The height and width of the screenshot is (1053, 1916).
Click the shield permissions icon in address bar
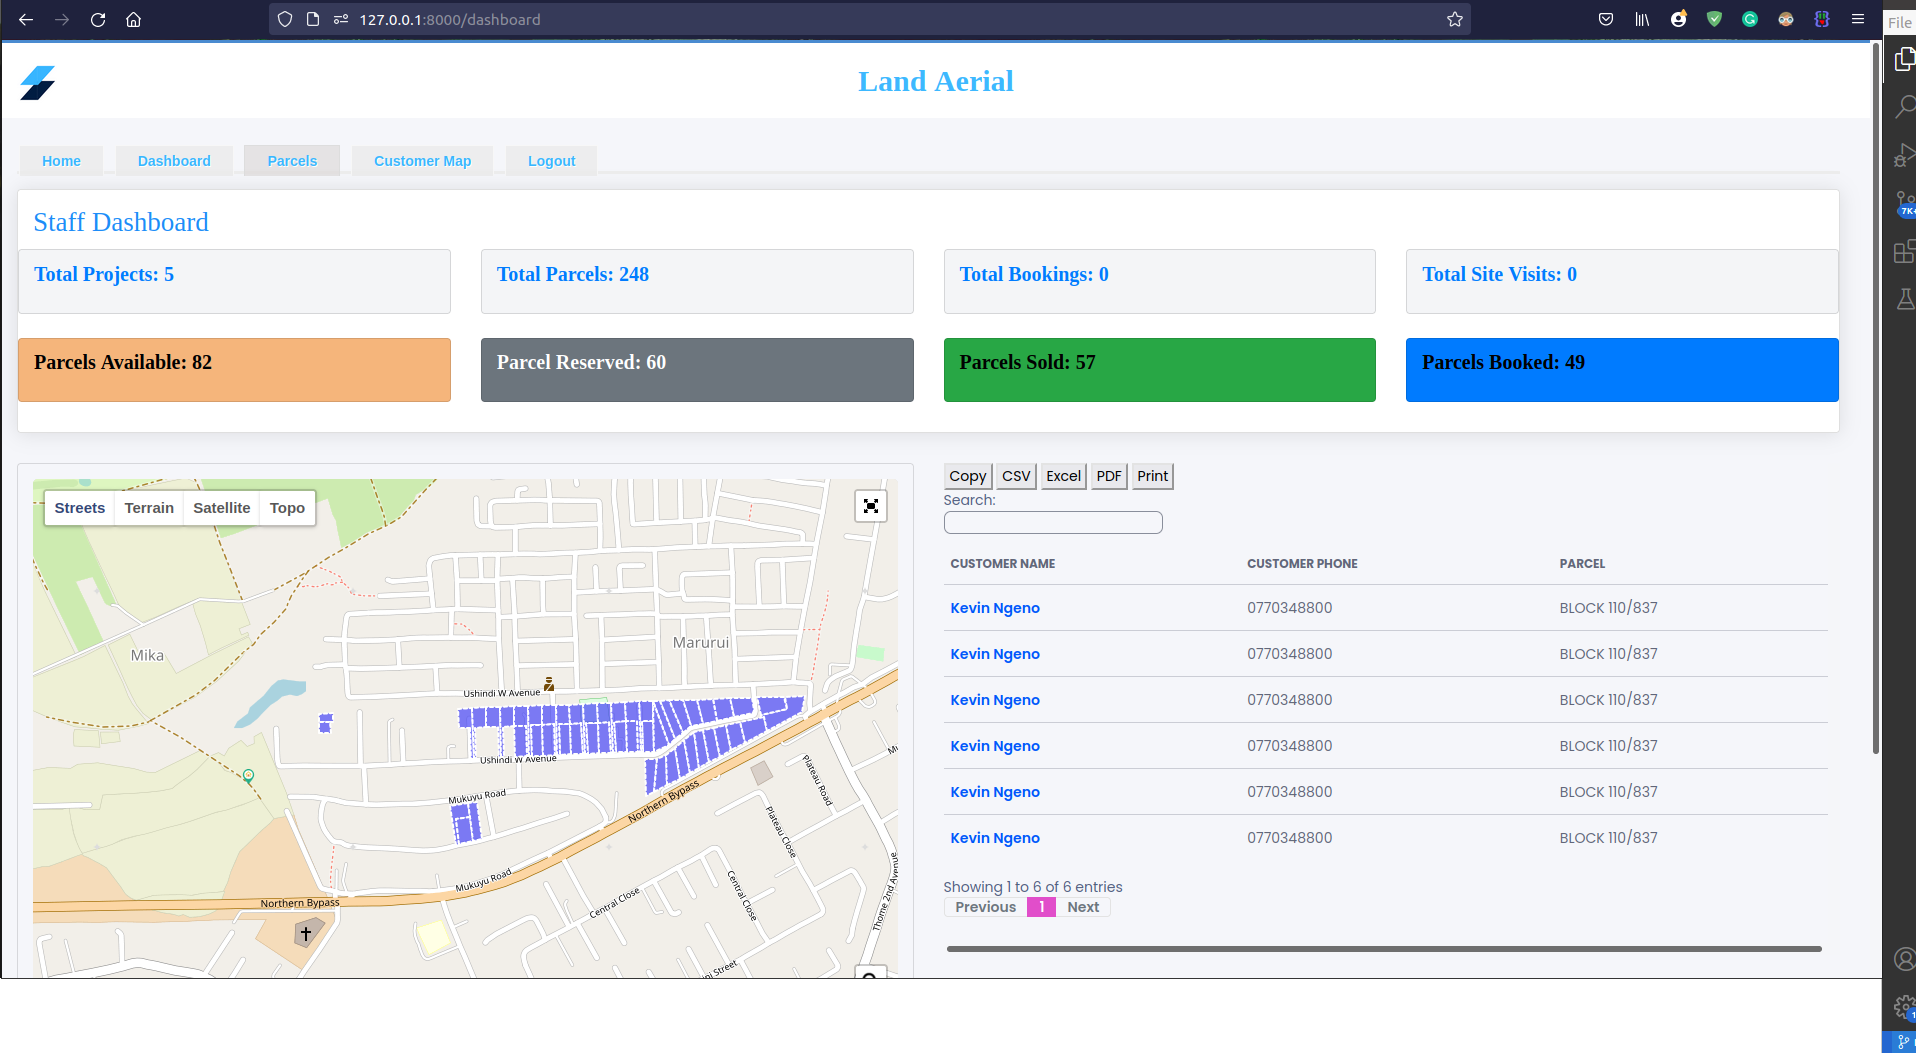point(285,19)
